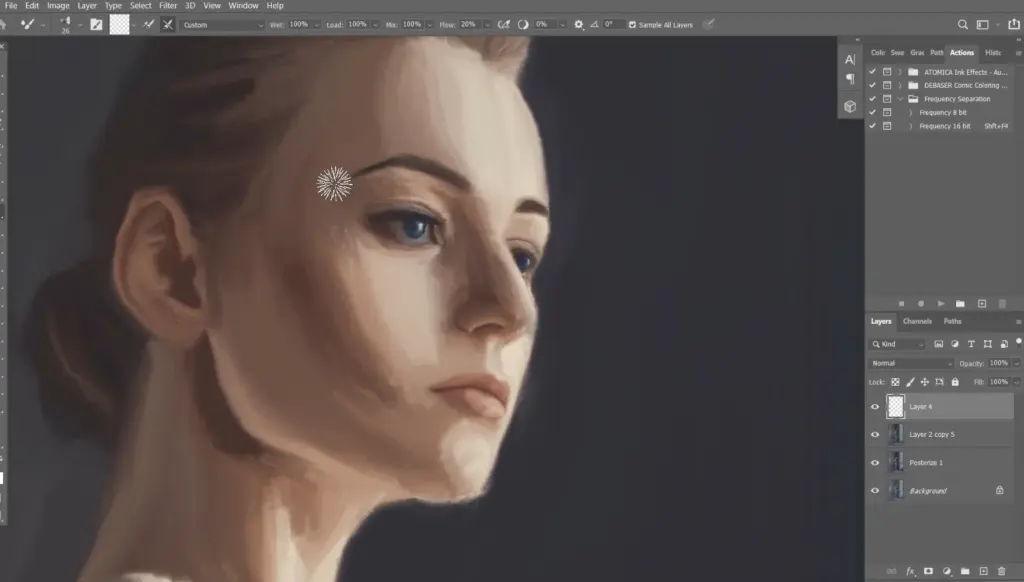Click the Play selection icon in Actions panel
The width and height of the screenshot is (1024, 582).
tap(941, 303)
